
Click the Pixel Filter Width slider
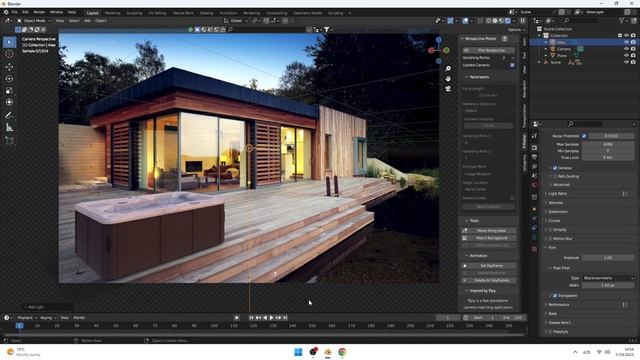coord(608,285)
